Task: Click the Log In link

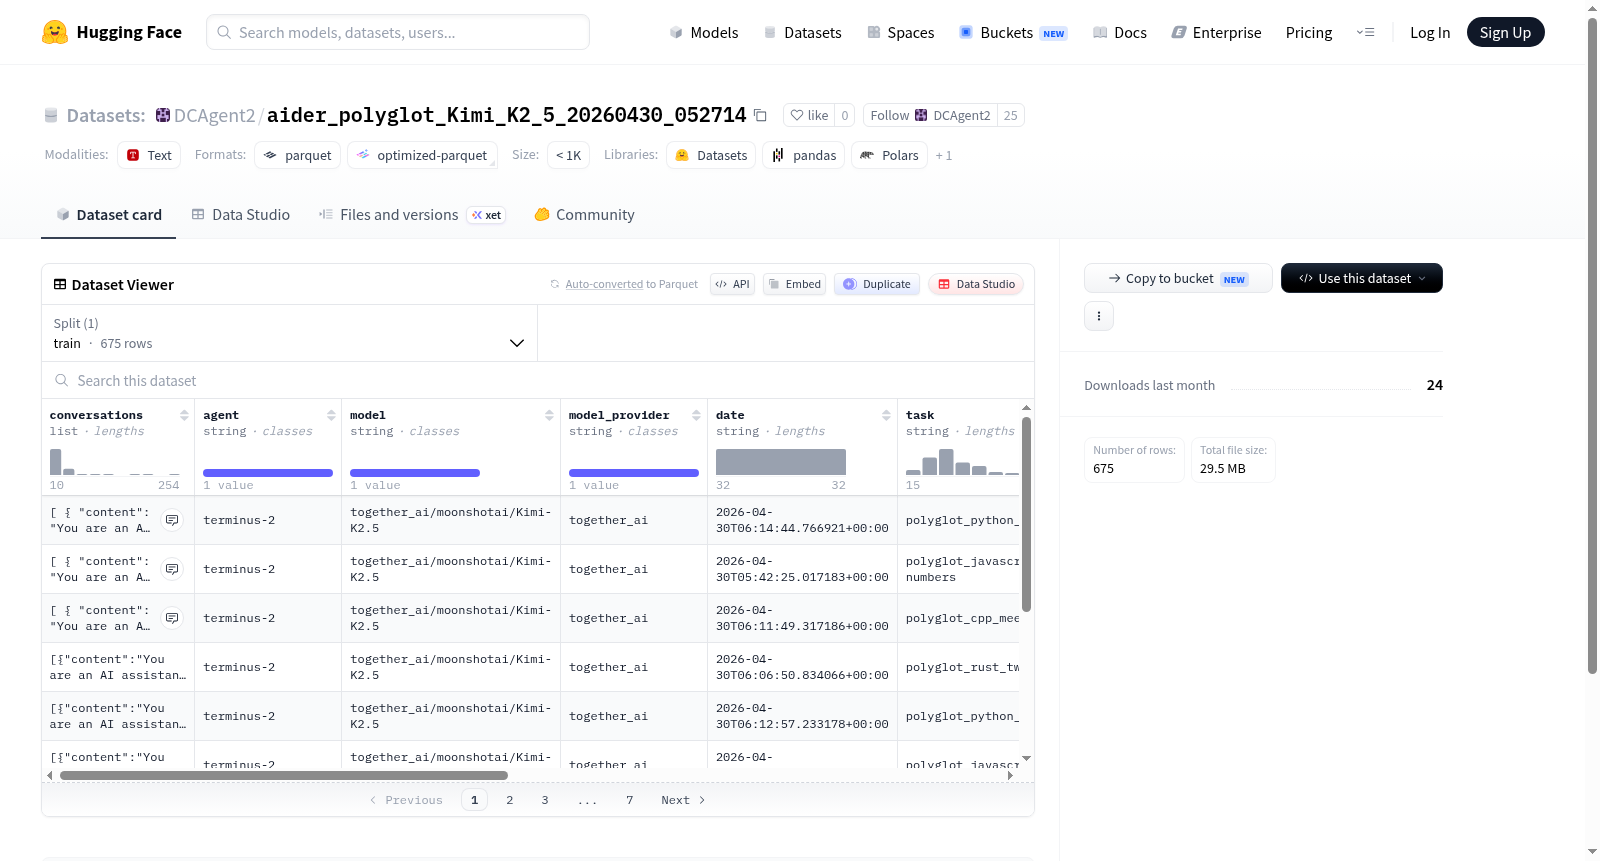Action: (x=1430, y=32)
